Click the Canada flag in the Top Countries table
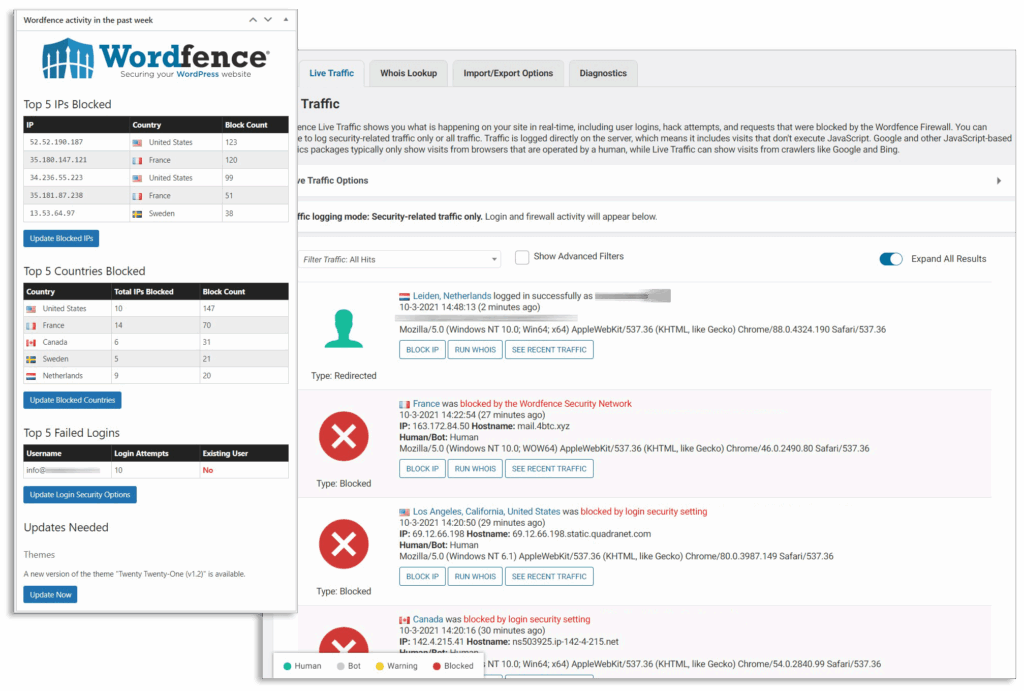Viewport: 1024px width, 691px height. [x=31, y=342]
